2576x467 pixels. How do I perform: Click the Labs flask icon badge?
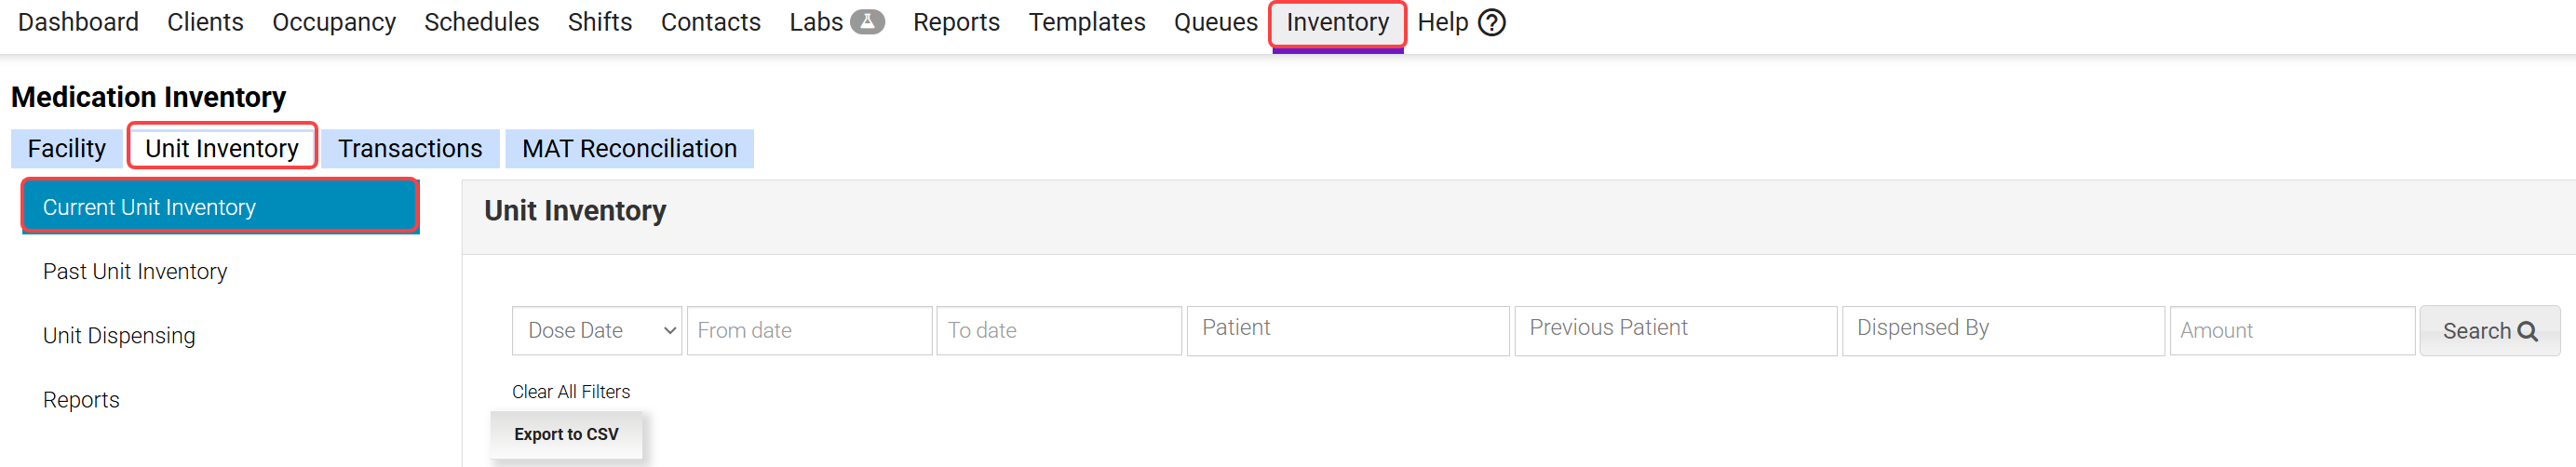pos(866,22)
